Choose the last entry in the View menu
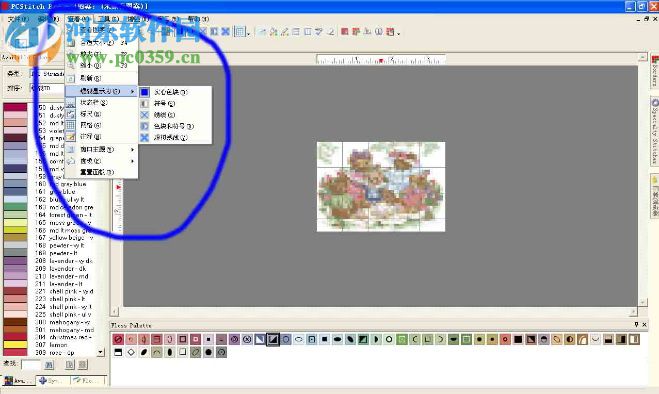Image resolution: width=659 pixels, height=394 pixels. point(101,172)
